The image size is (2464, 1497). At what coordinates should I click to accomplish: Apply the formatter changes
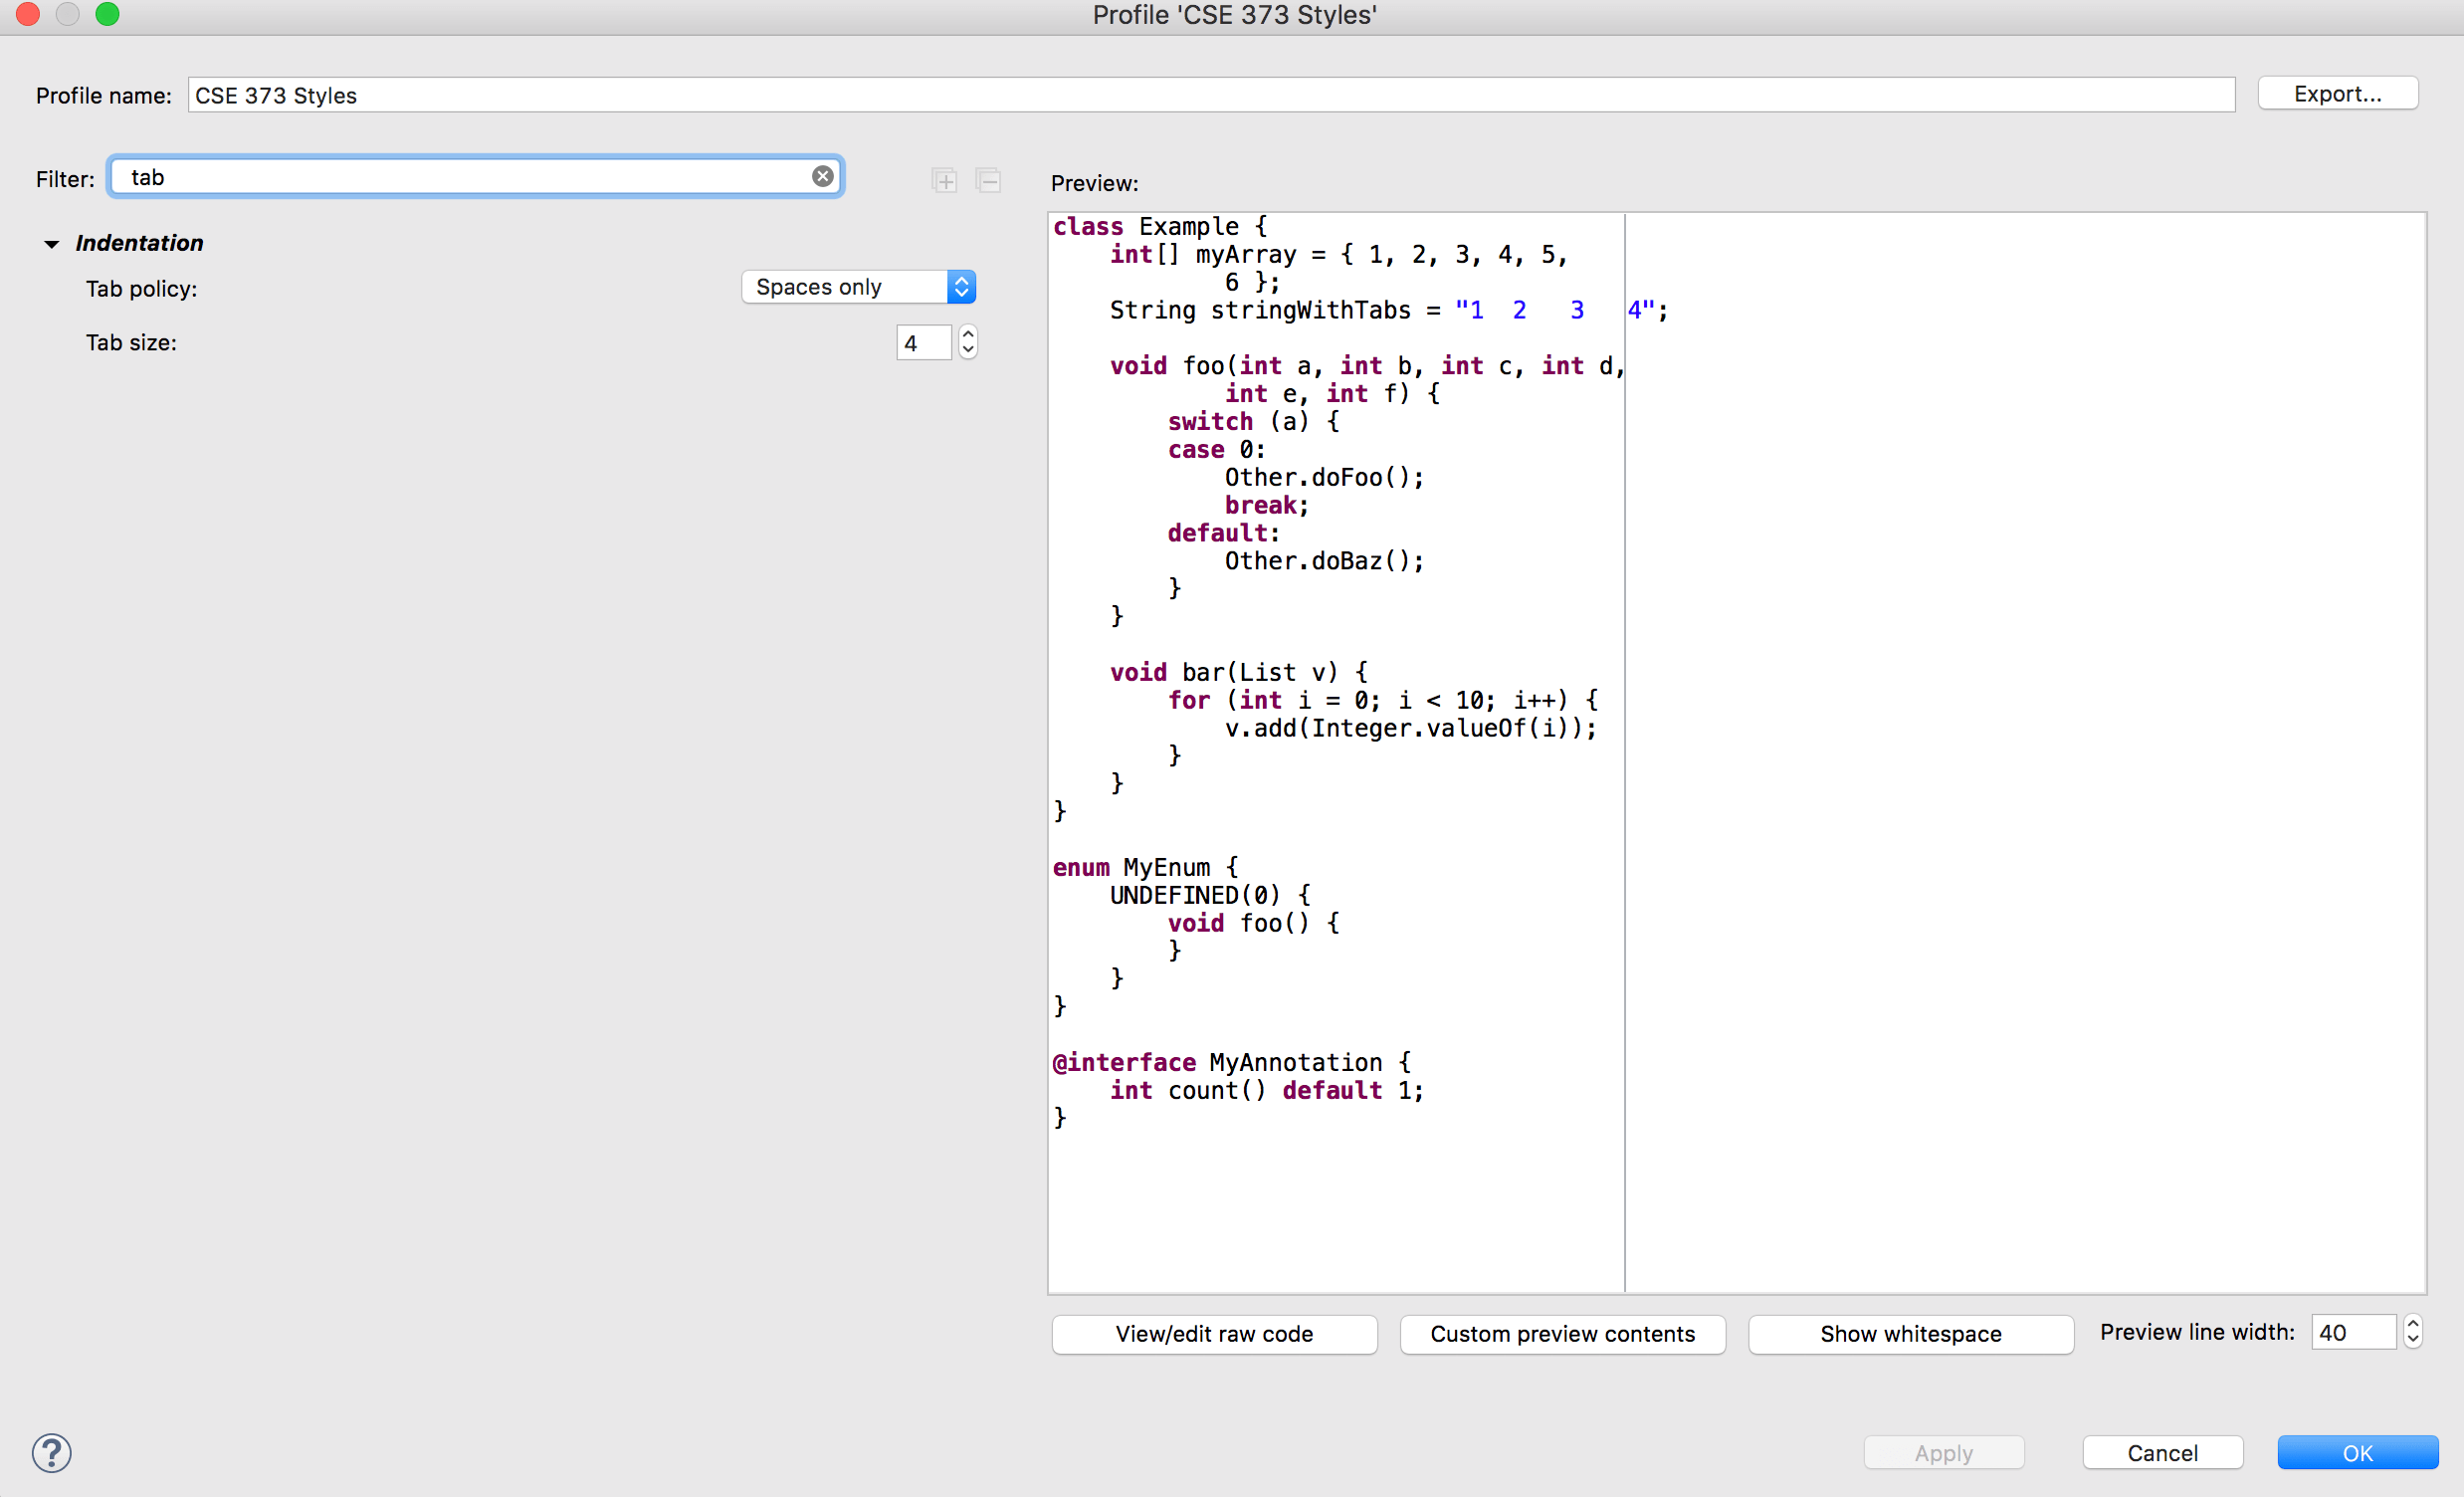click(x=1943, y=1452)
